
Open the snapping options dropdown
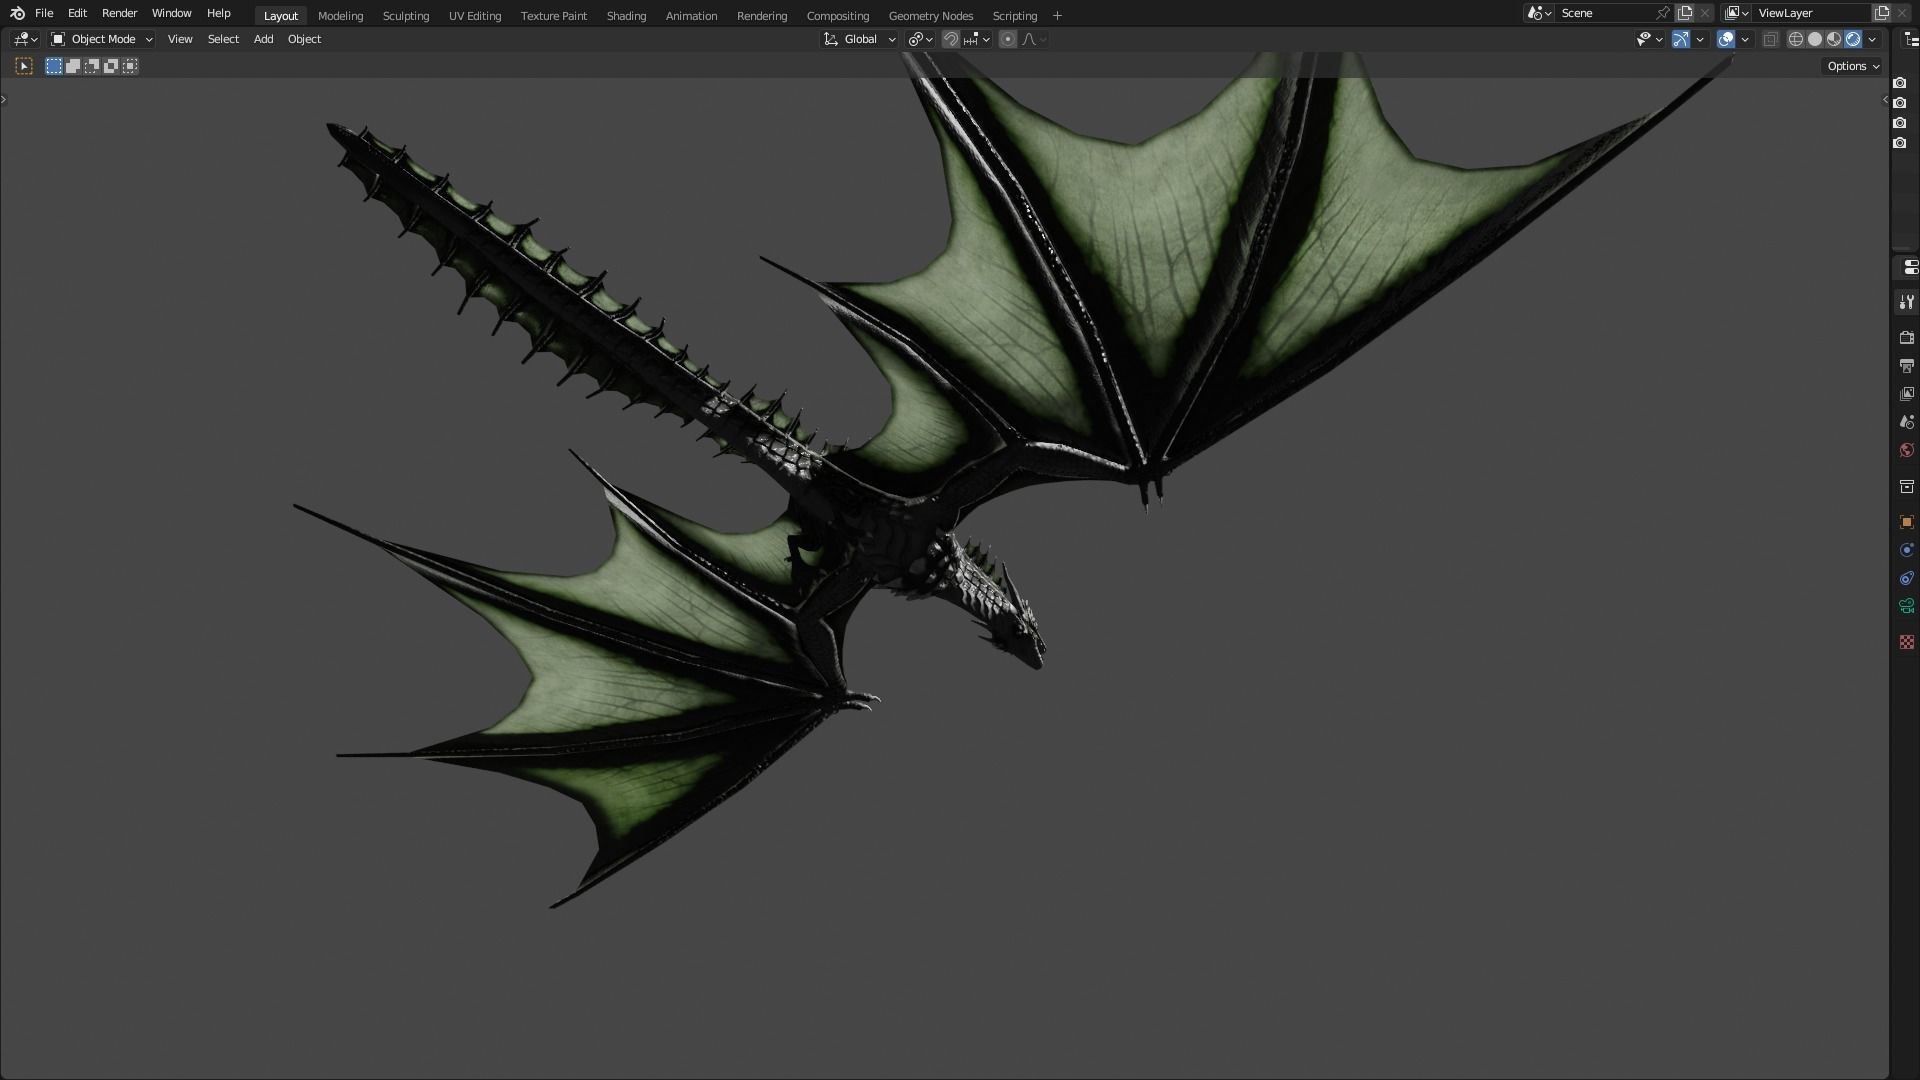[977, 39]
